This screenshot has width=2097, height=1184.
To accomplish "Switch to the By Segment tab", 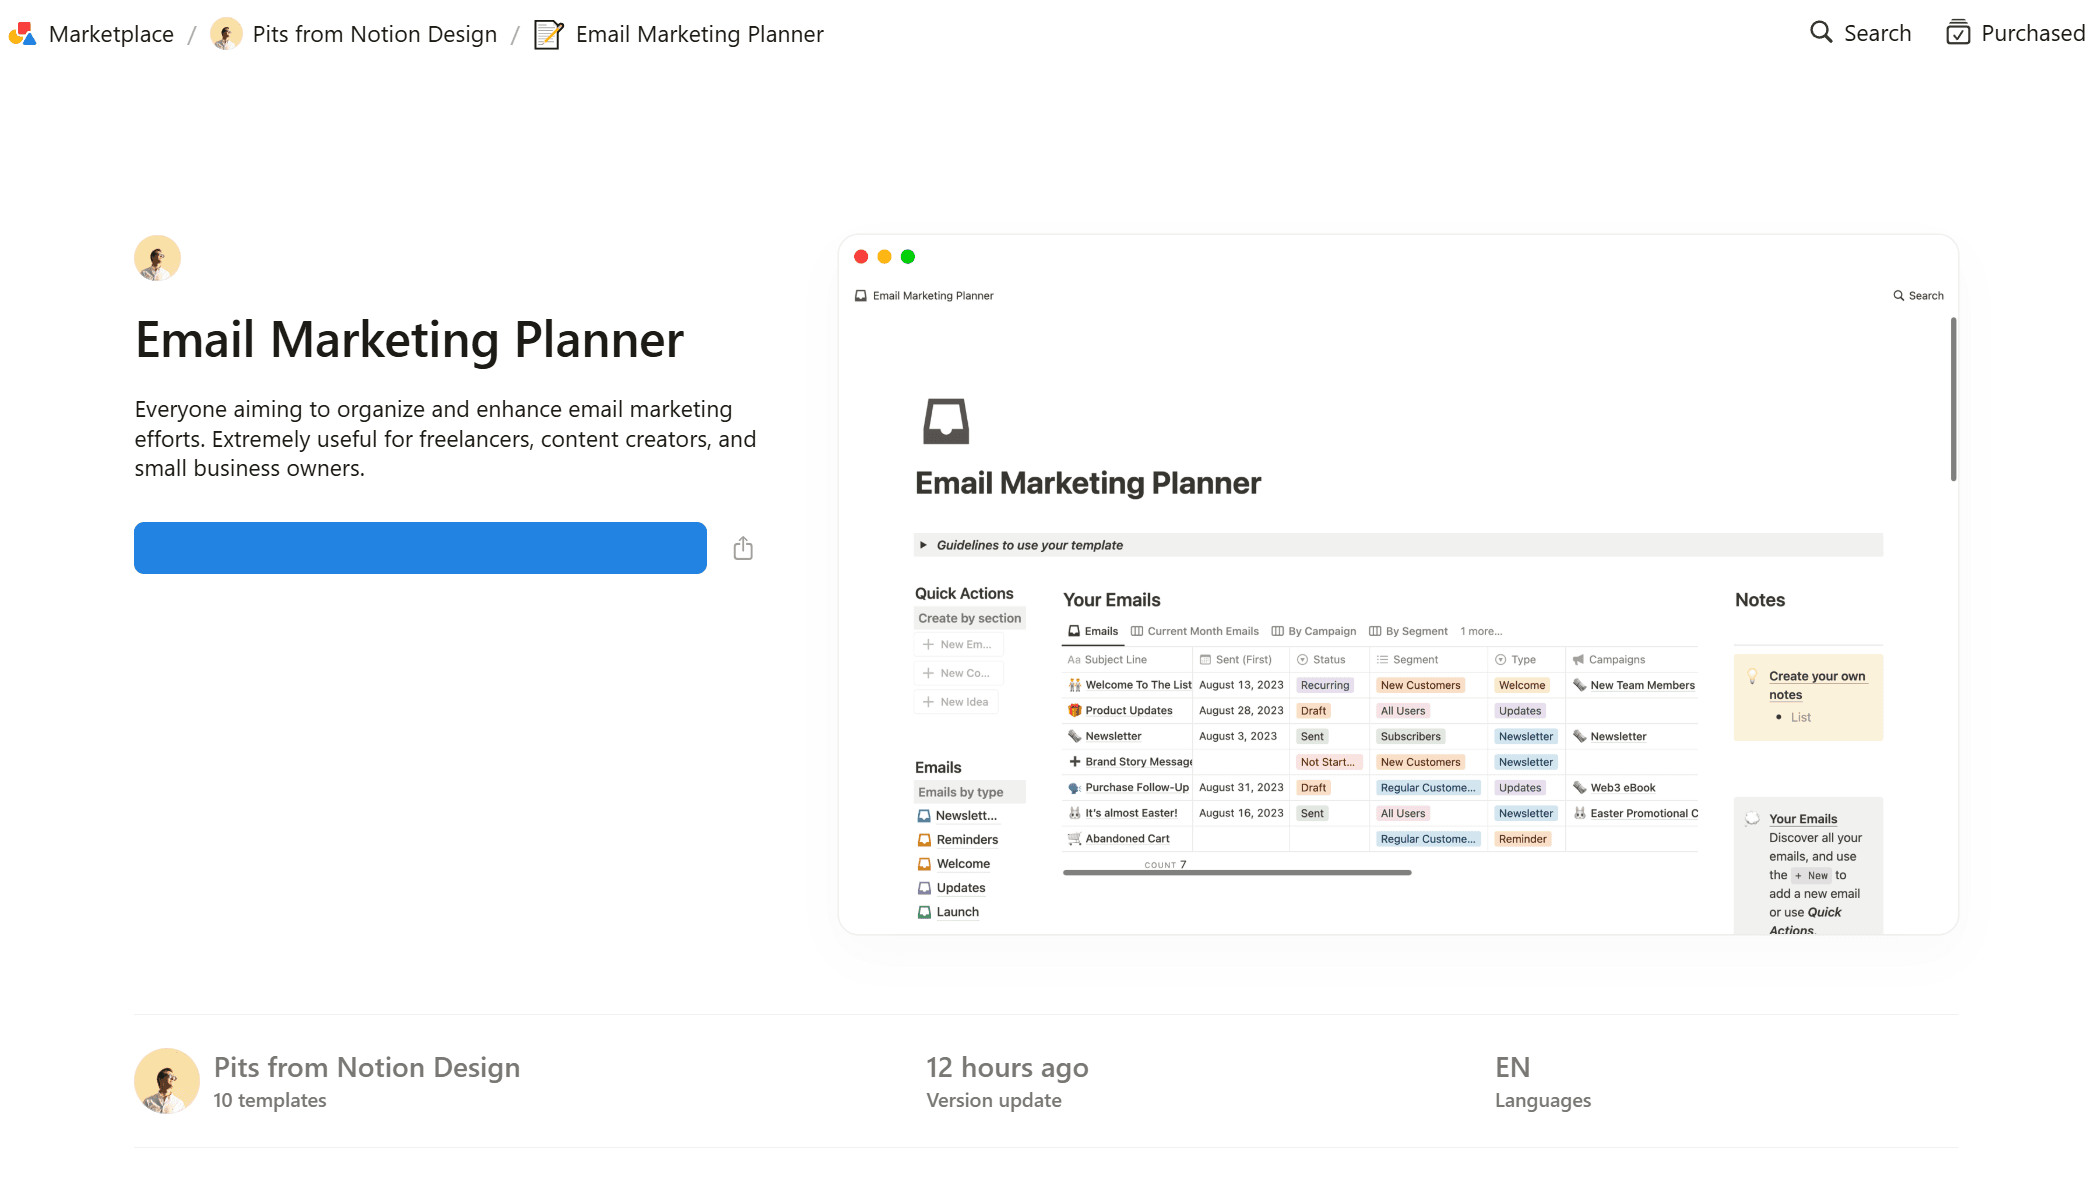I will pyautogui.click(x=1408, y=631).
